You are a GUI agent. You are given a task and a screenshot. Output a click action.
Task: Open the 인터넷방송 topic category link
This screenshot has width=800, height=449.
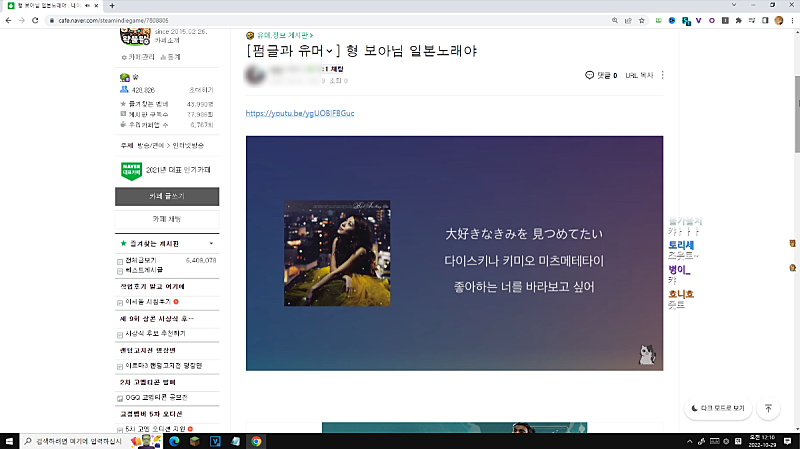pos(188,145)
